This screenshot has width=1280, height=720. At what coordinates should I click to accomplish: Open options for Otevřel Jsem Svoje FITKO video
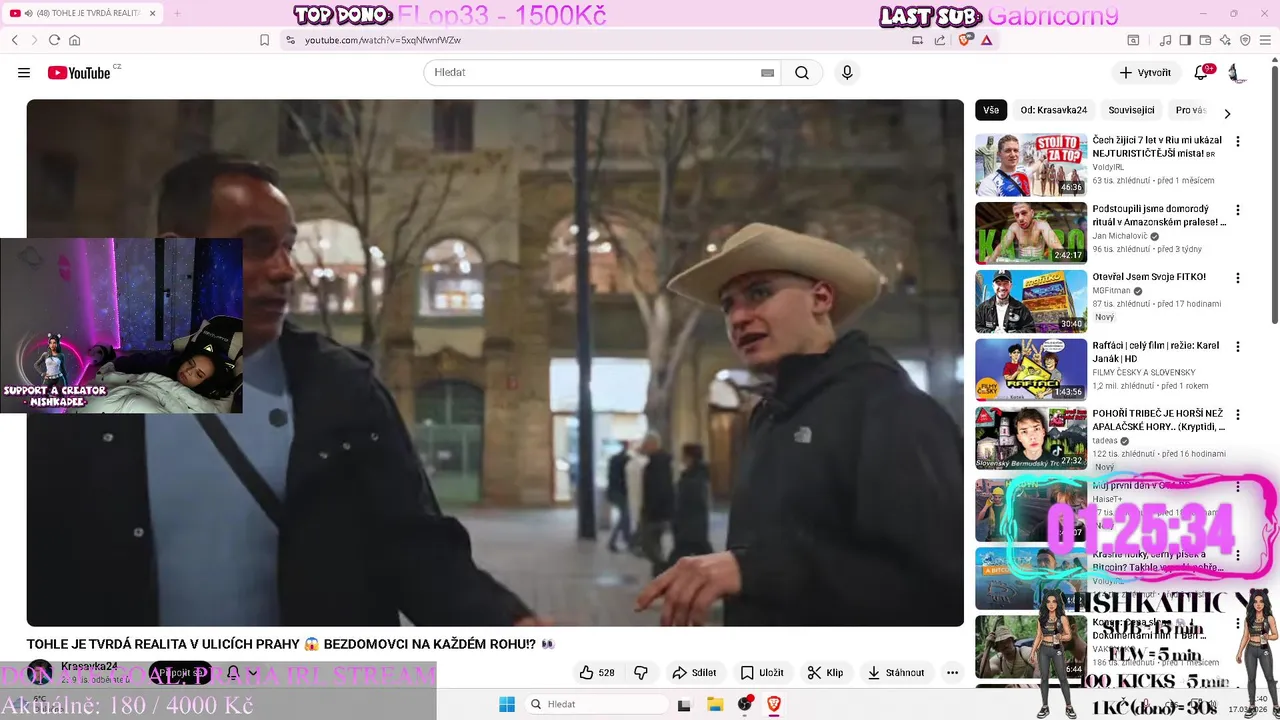pyautogui.click(x=1238, y=279)
